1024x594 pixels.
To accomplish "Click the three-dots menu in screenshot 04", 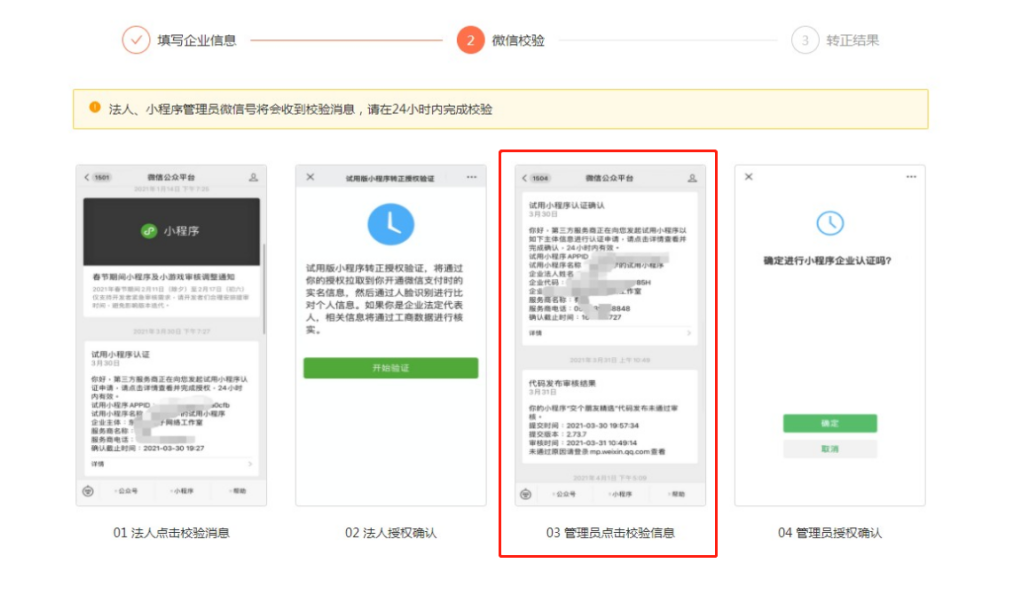I will [911, 176].
